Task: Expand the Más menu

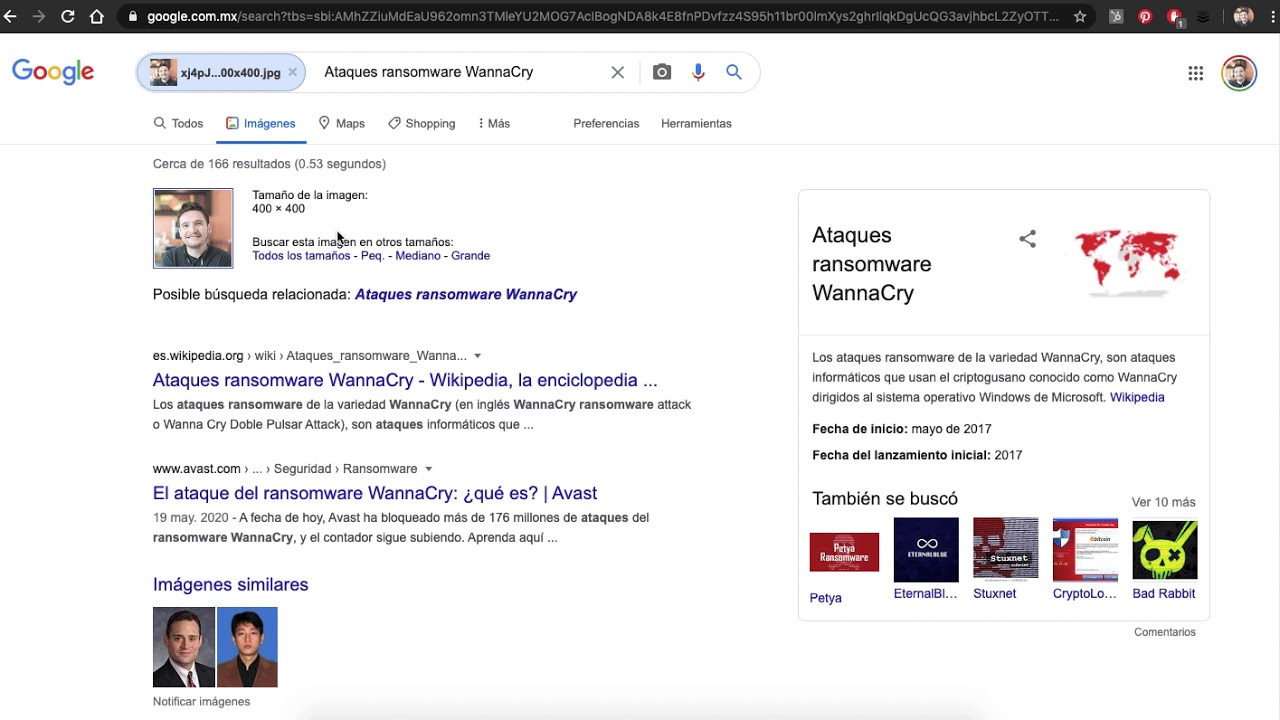Action: pos(494,123)
